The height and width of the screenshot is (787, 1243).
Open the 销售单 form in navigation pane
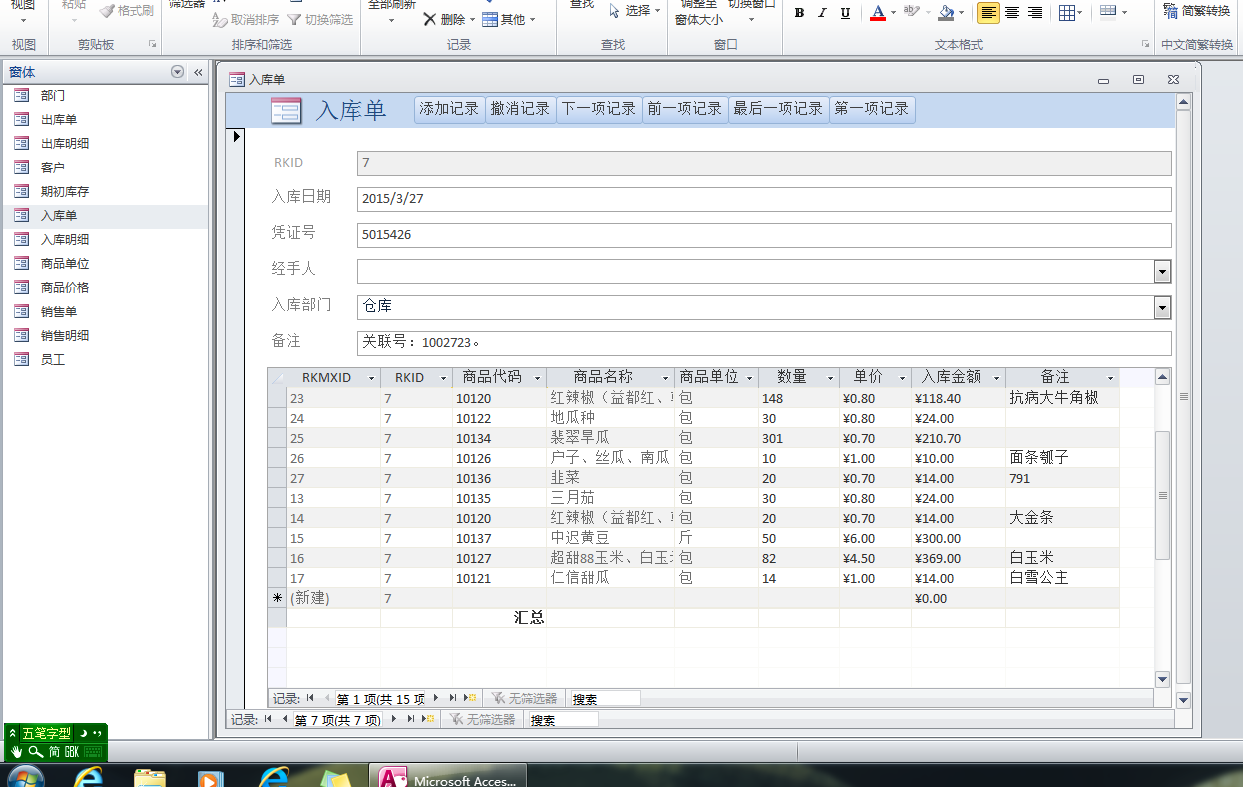pyautogui.click(x=58, y=312)
